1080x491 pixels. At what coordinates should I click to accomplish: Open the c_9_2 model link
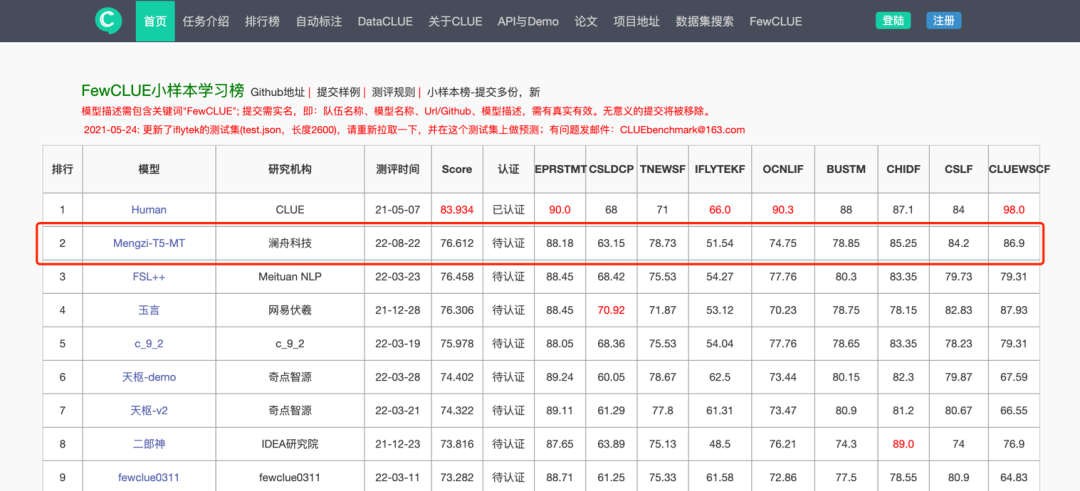(x=149, y=344)
